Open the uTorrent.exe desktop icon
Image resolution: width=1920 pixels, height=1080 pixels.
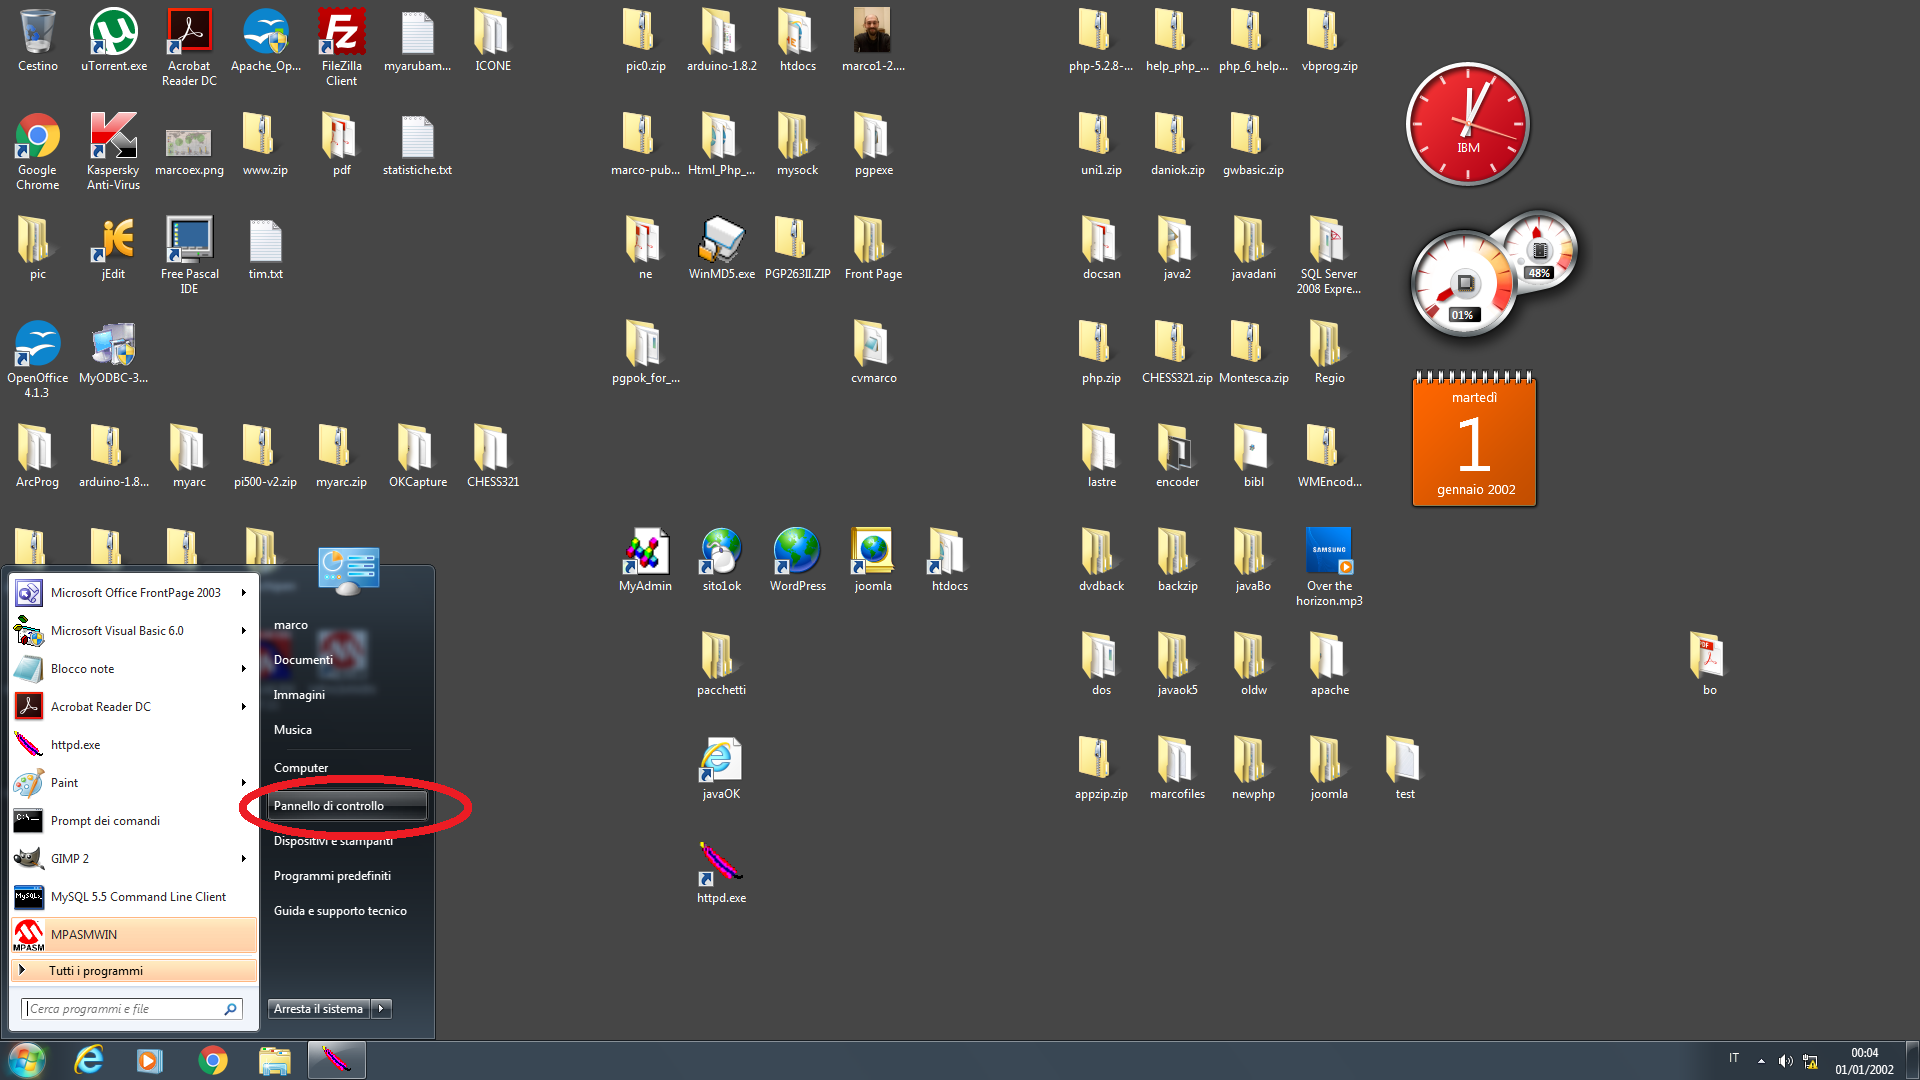tap(114, 36)
